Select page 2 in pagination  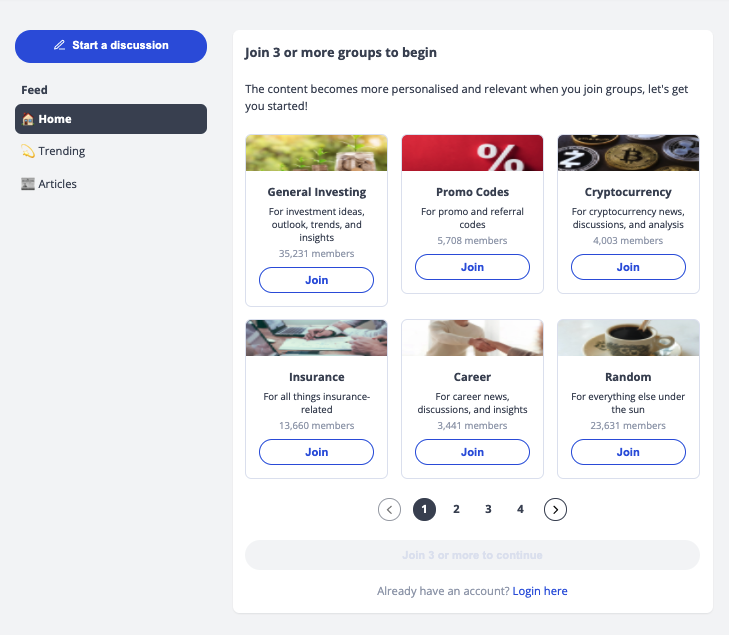point(457,509)
